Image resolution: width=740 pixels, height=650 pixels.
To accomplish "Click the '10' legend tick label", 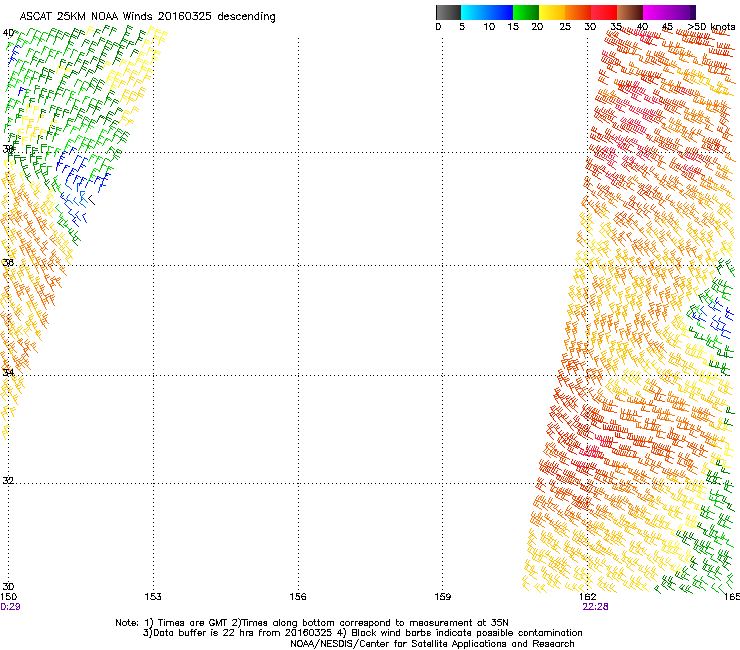I will [489, 27].
